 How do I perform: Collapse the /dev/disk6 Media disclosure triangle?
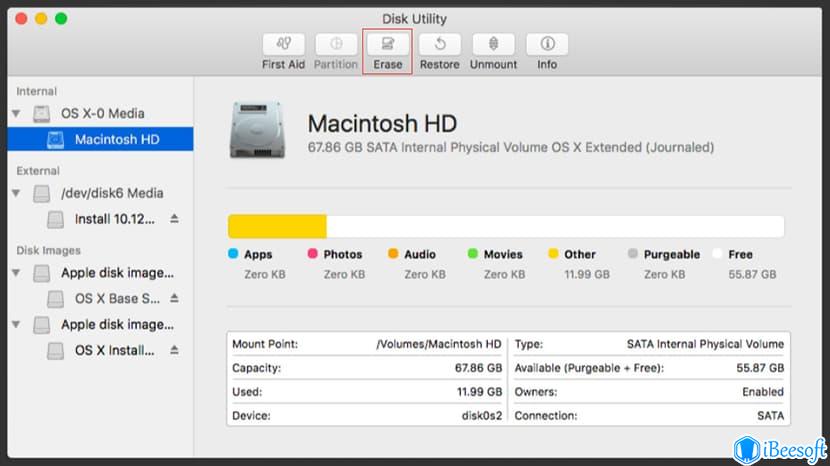click(16, 193)
